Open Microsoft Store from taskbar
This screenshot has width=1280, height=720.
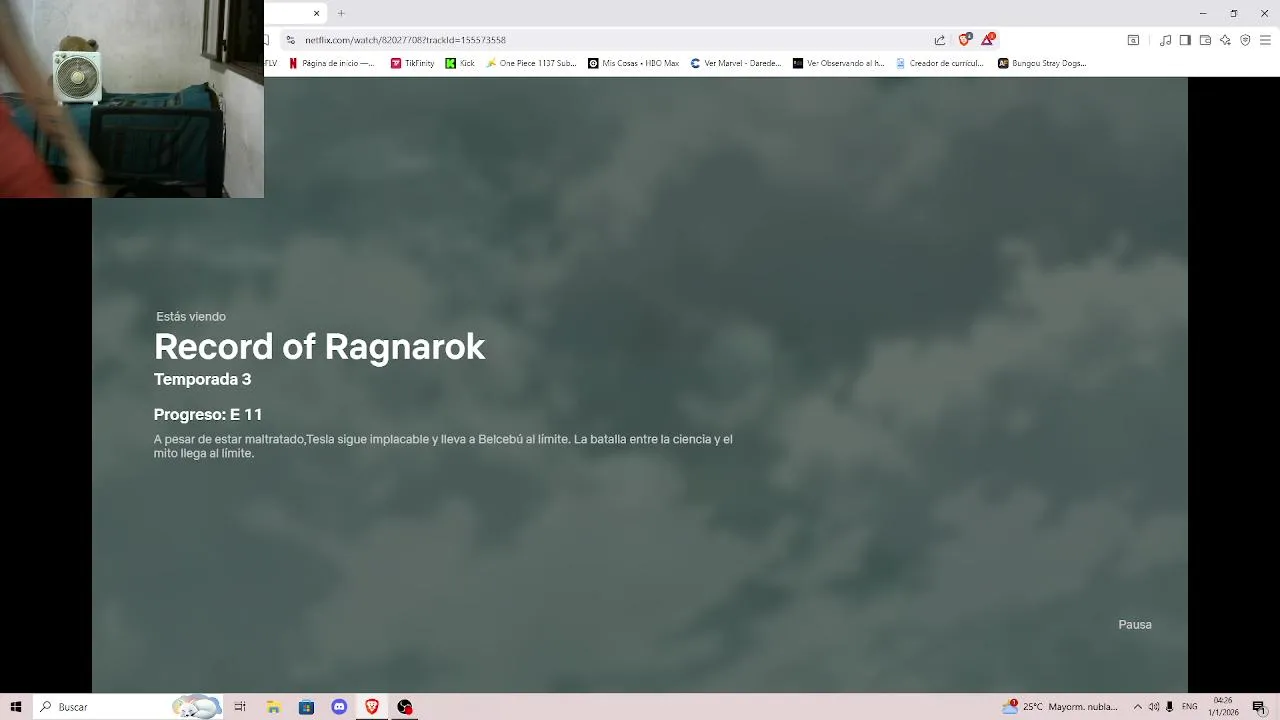[x=306, y=707]
